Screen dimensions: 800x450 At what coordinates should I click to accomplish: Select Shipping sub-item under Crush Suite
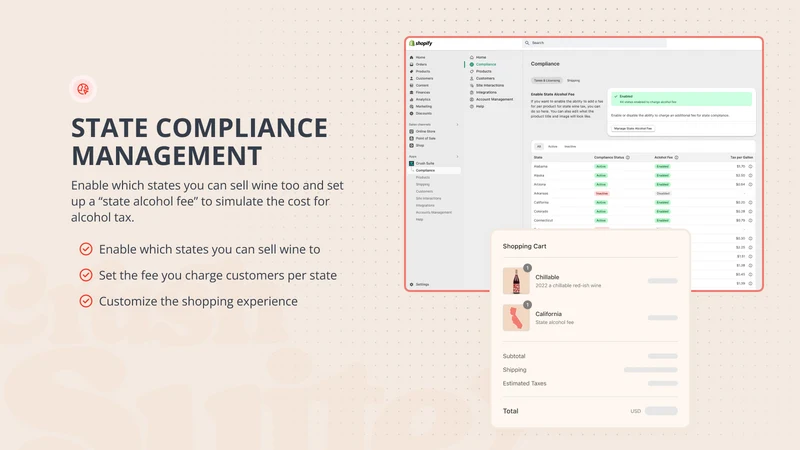pyautogui.click(x=422, y=184)
